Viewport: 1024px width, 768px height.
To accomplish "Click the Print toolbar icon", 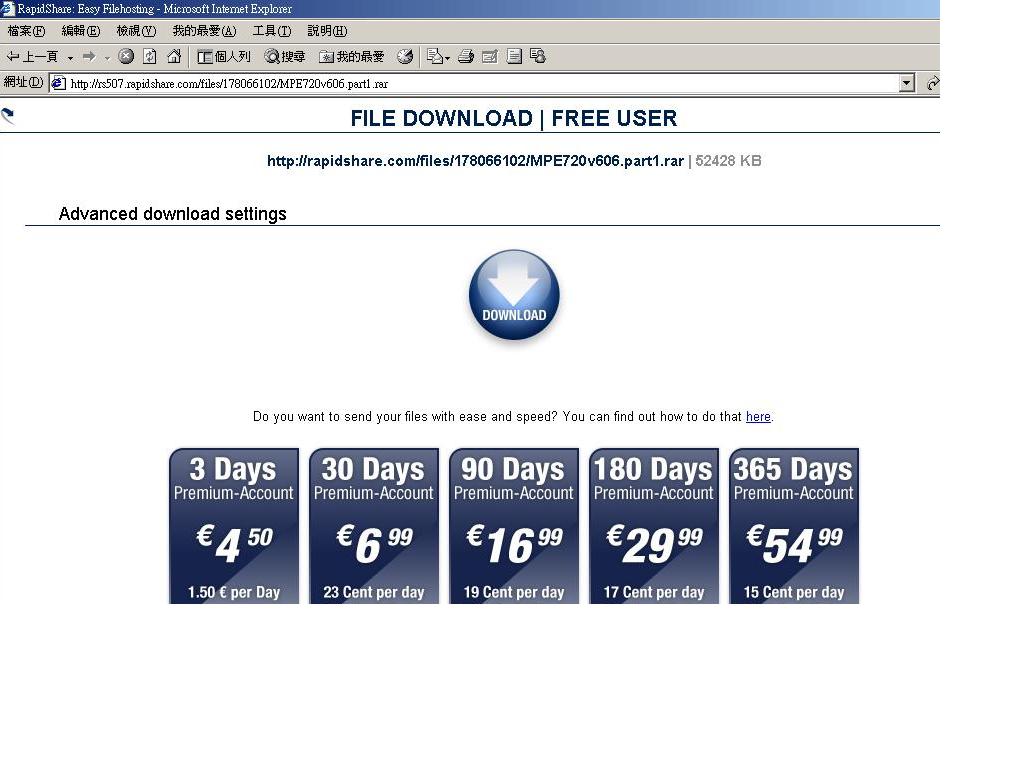I will pos(465,57).
